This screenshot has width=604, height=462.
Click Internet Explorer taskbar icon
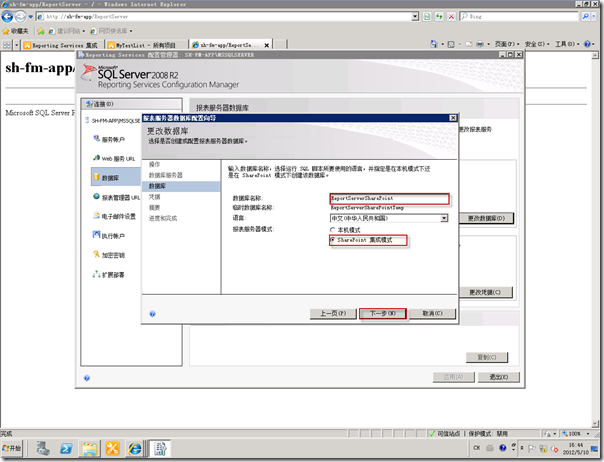point(135,449)
